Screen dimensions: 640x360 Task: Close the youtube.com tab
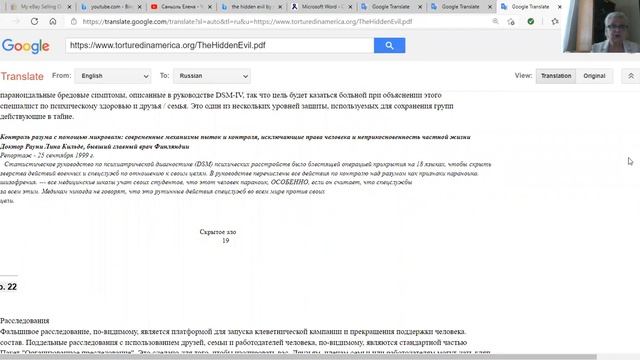coord(140,7)
